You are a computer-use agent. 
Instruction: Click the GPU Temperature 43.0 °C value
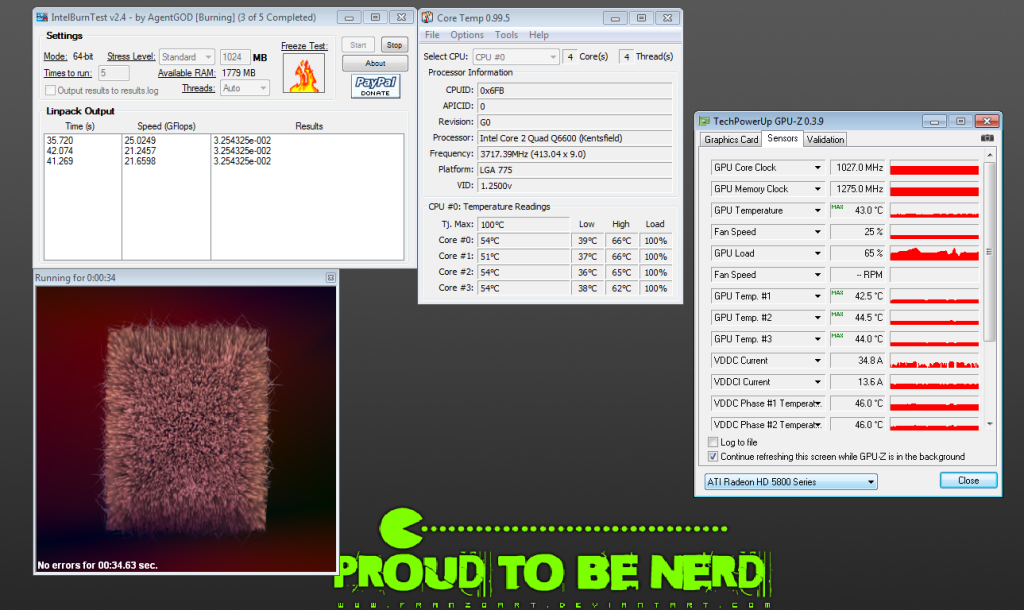[857, 210]
